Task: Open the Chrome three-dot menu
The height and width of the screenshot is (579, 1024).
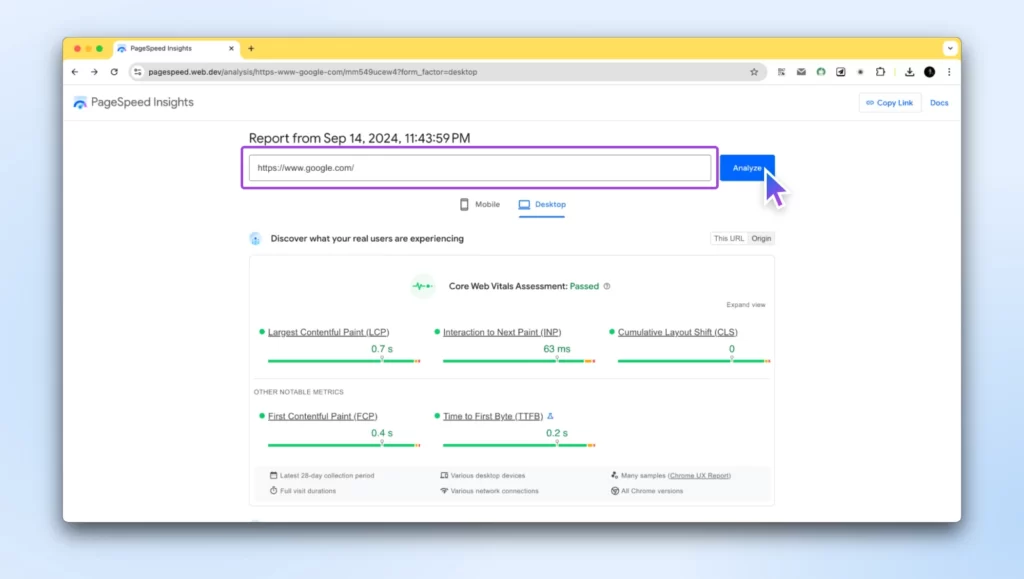Action: 949,72
